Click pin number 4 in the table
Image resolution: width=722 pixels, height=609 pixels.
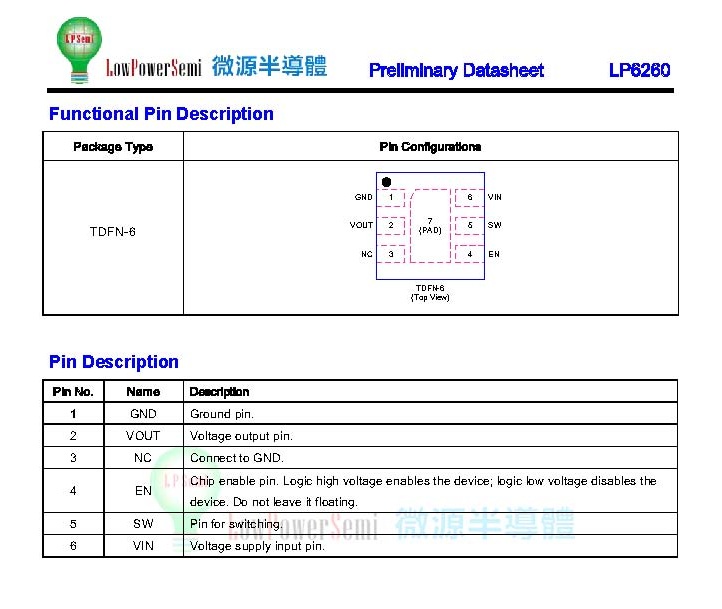pyautogui.click(x=73, y=491)
